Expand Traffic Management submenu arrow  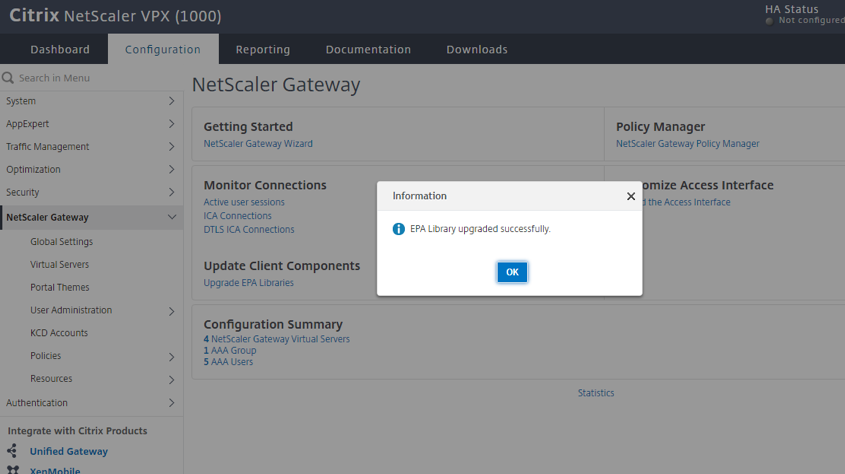171,147
